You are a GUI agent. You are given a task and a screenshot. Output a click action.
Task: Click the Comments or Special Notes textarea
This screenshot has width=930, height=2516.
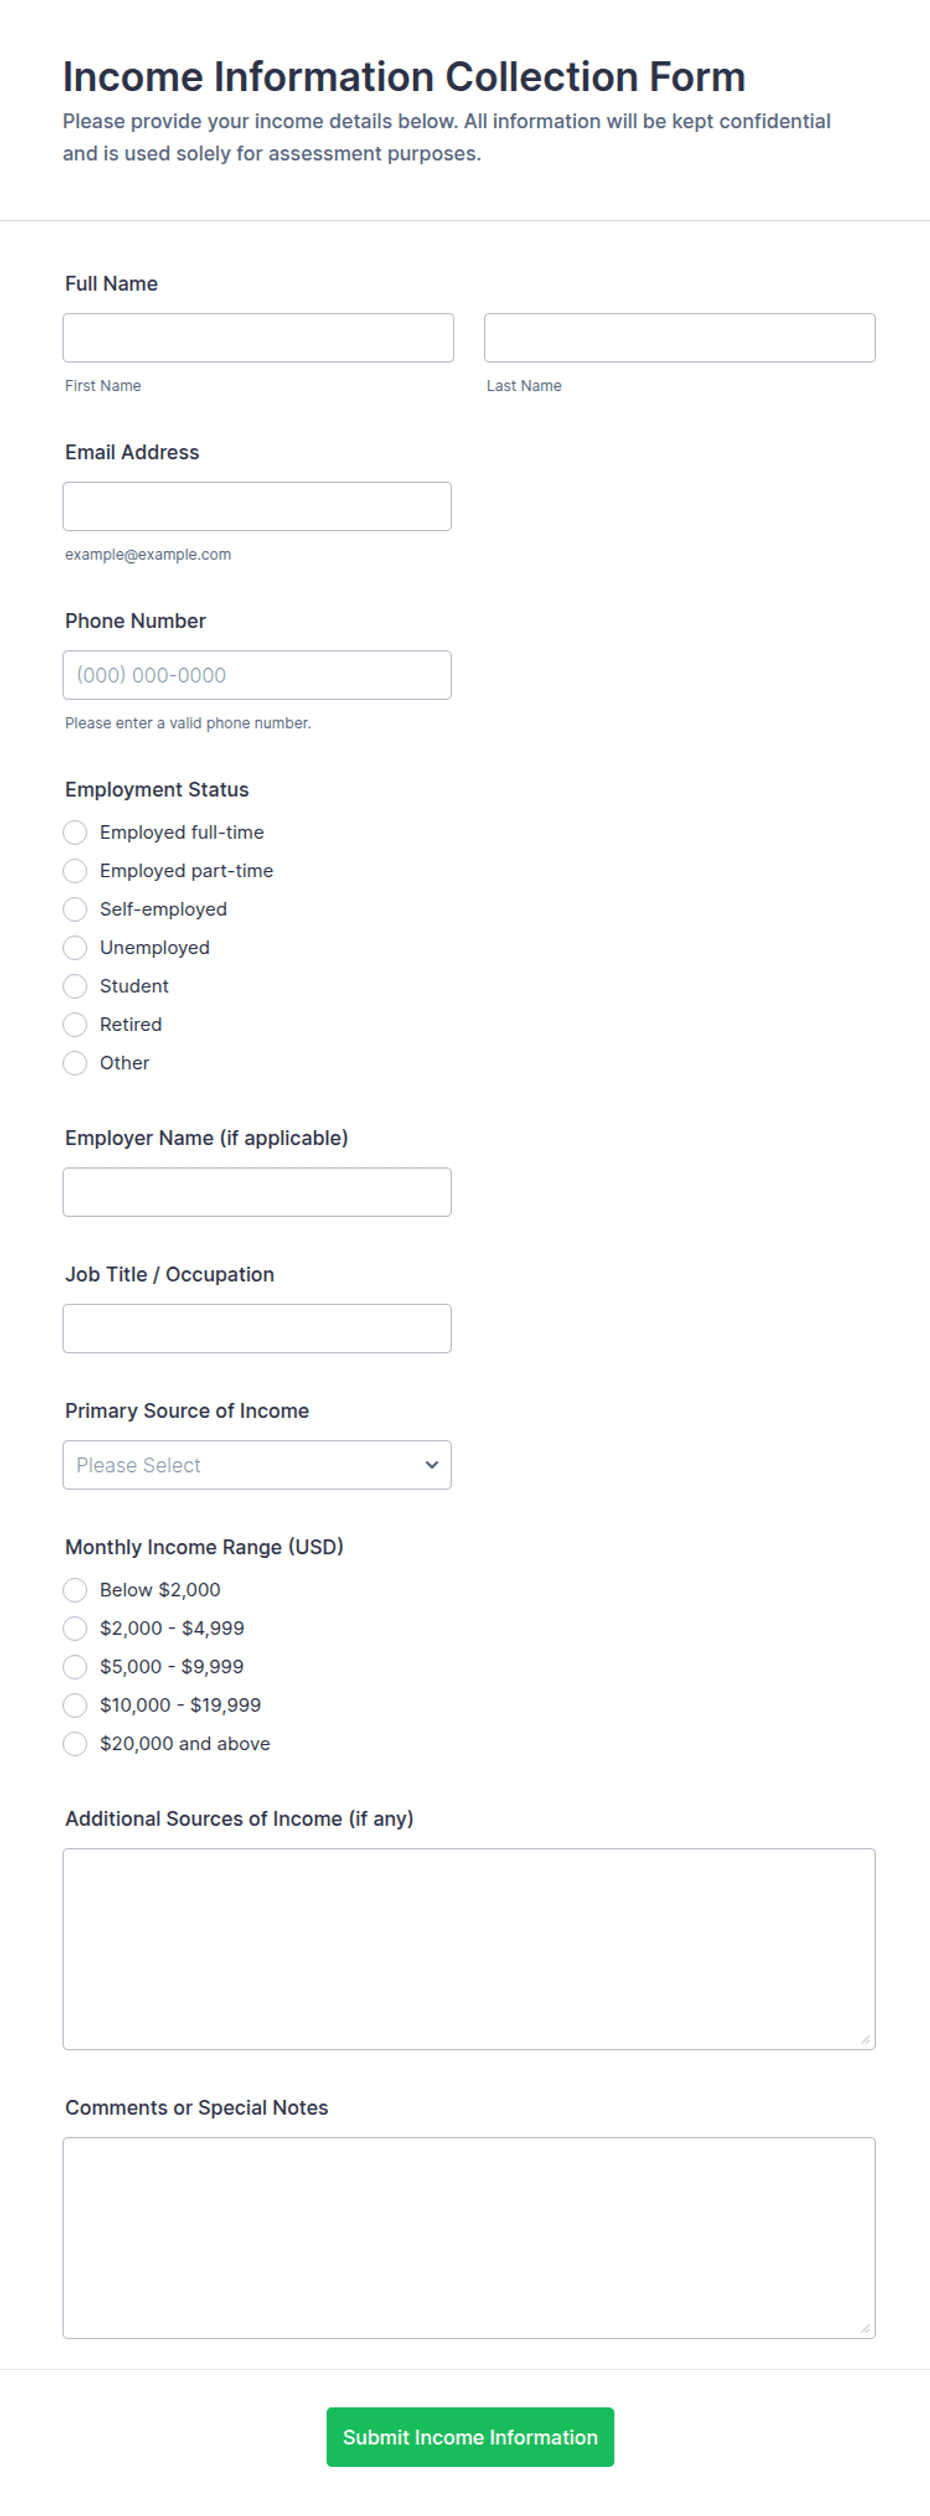click(469, 2238)
